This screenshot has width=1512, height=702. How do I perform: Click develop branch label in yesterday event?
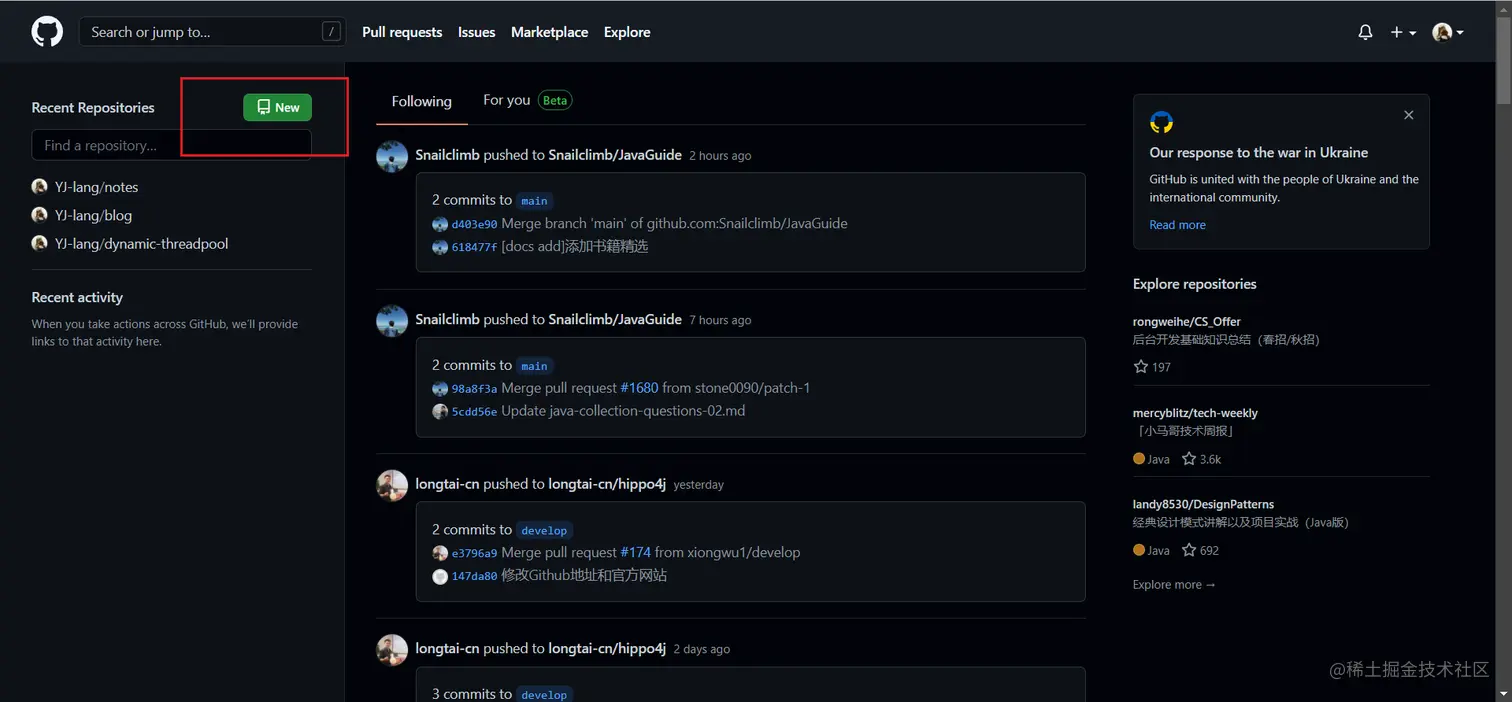click(544, 530)
